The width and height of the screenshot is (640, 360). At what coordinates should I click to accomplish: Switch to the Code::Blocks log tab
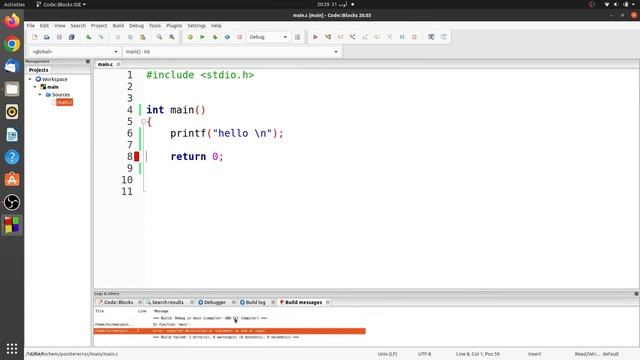coord(118,302)
